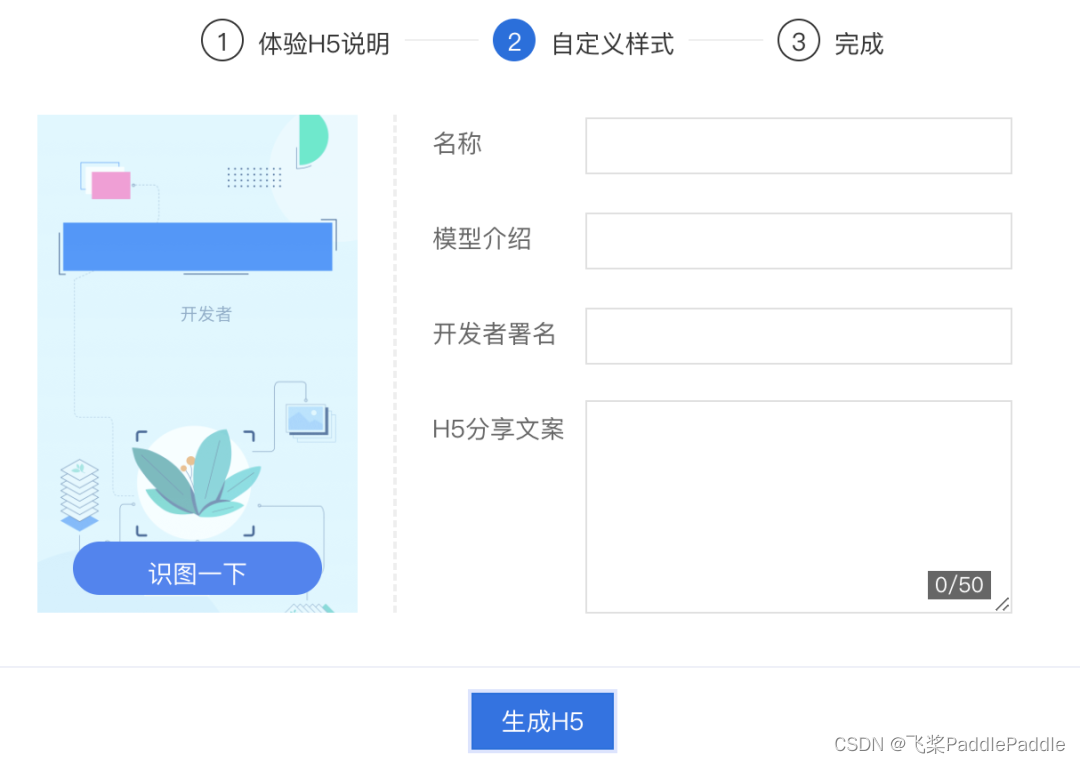
Task: Click the green semicircle decoration in preview
Action: 311,139
